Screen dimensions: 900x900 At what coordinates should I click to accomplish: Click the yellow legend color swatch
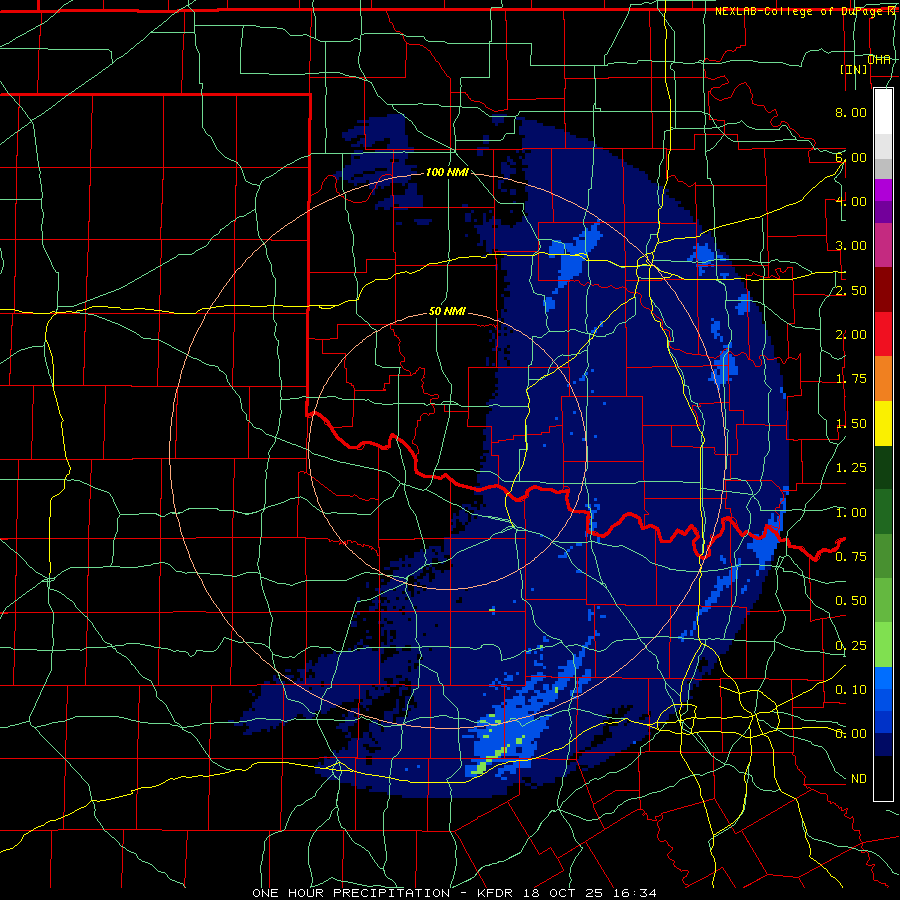(883, 424)
